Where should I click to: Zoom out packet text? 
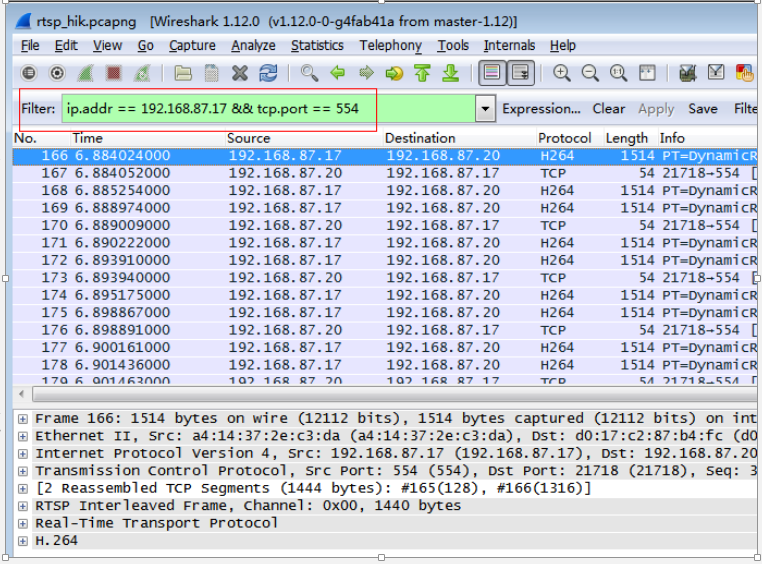pyautogui.click(x=590, y=73)
